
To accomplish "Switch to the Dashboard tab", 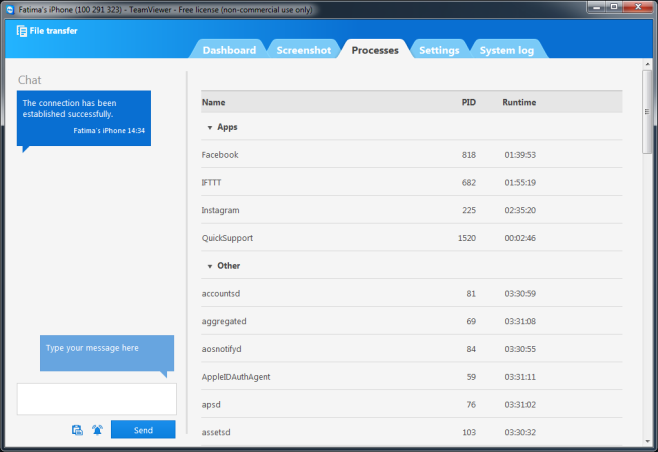I will point(229,50).
